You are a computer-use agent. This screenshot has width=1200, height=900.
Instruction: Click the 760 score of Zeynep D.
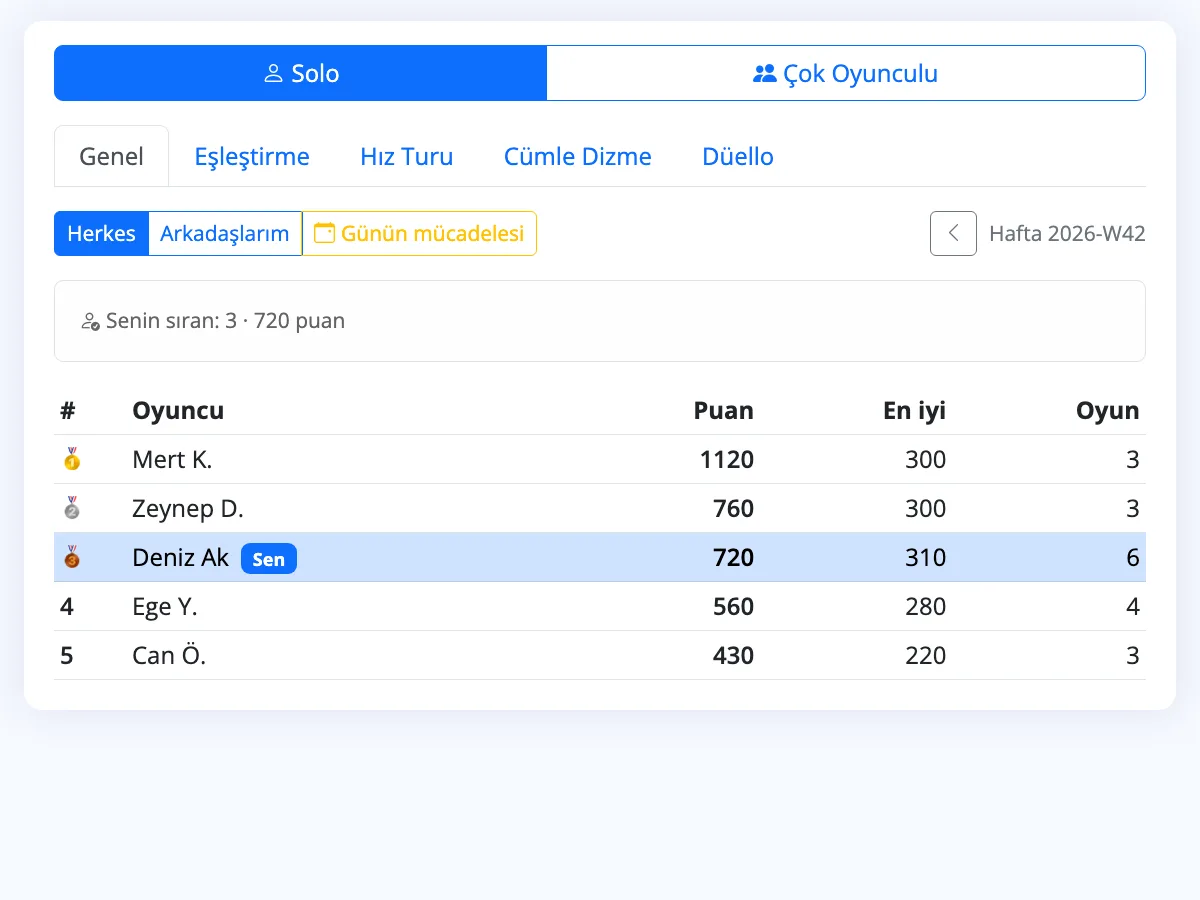(734, 508)
